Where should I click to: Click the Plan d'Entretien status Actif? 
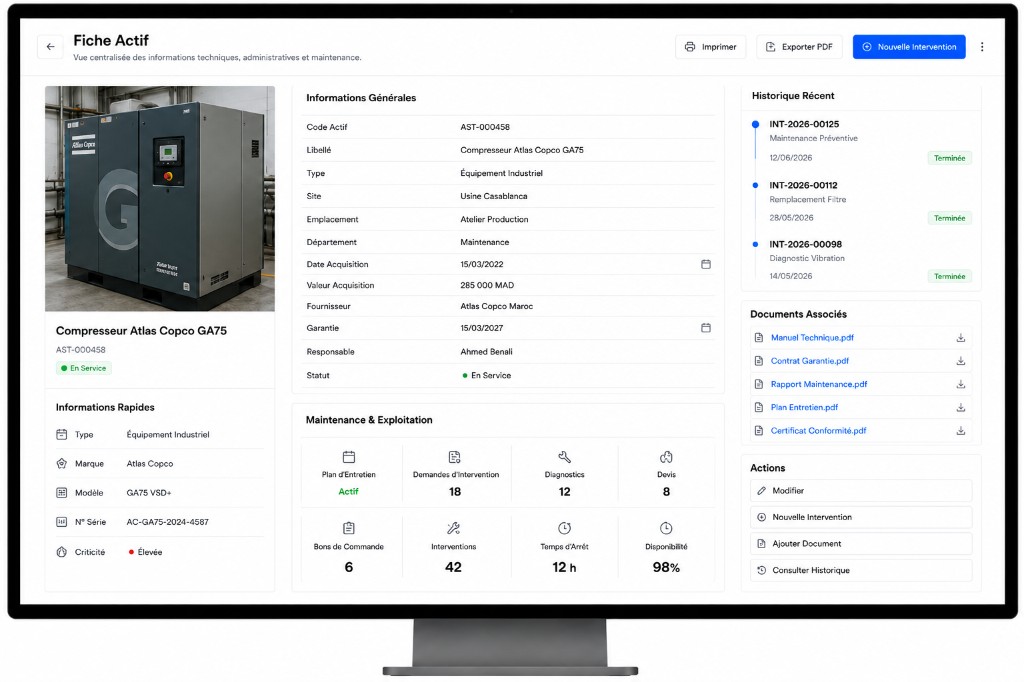349,491
